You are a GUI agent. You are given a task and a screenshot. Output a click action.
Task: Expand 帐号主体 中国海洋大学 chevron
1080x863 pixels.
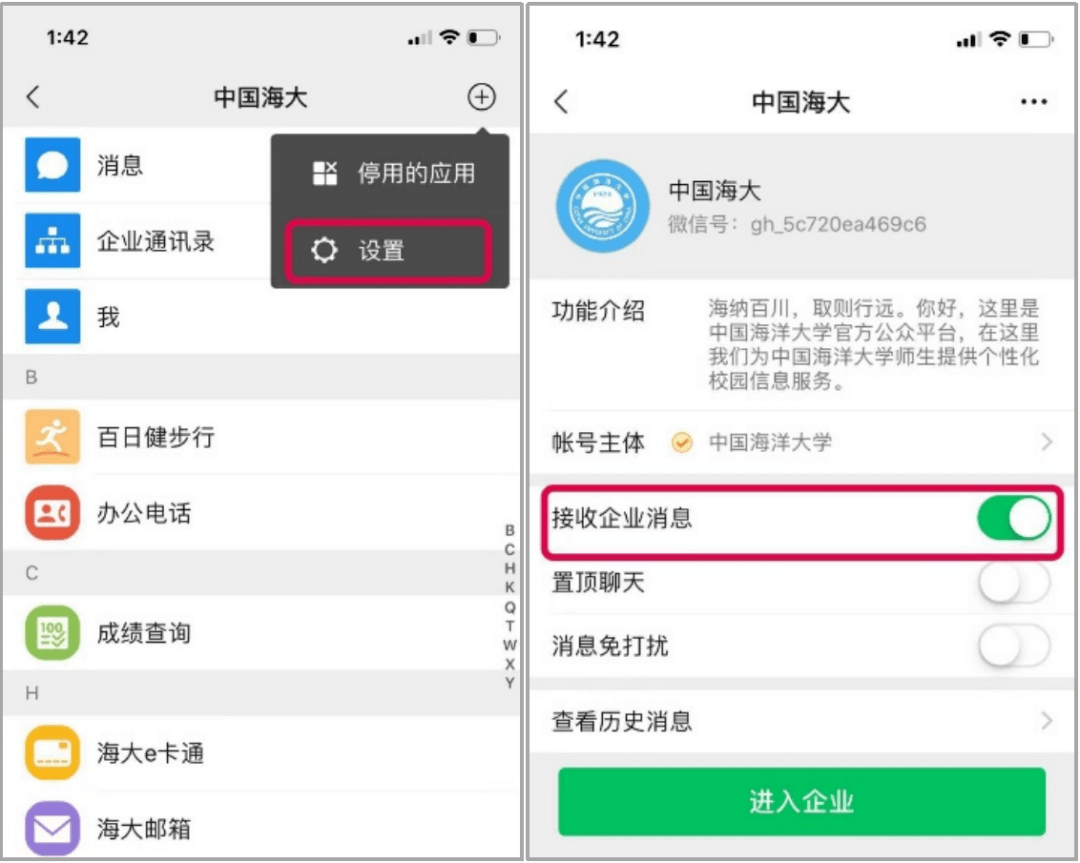pyautogui.click(x=1047, y=441)
